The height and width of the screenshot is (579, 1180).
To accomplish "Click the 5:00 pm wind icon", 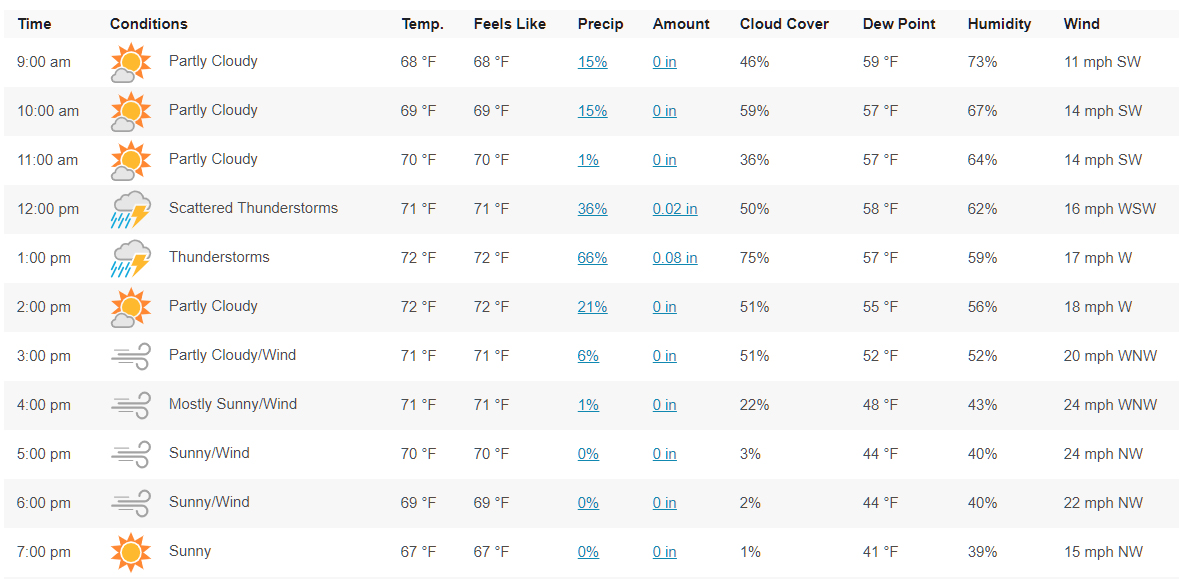I will point(131,454).
